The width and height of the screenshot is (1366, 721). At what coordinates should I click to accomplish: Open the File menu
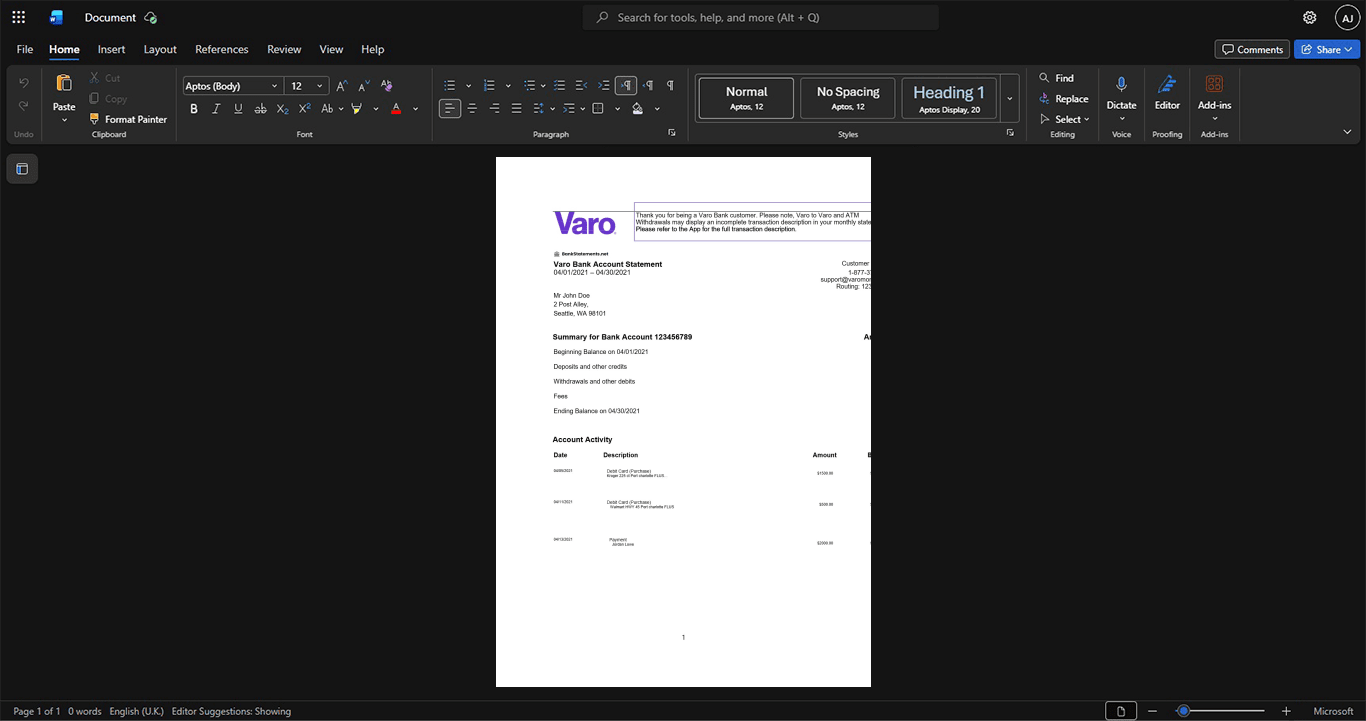[x=25, y=49]
